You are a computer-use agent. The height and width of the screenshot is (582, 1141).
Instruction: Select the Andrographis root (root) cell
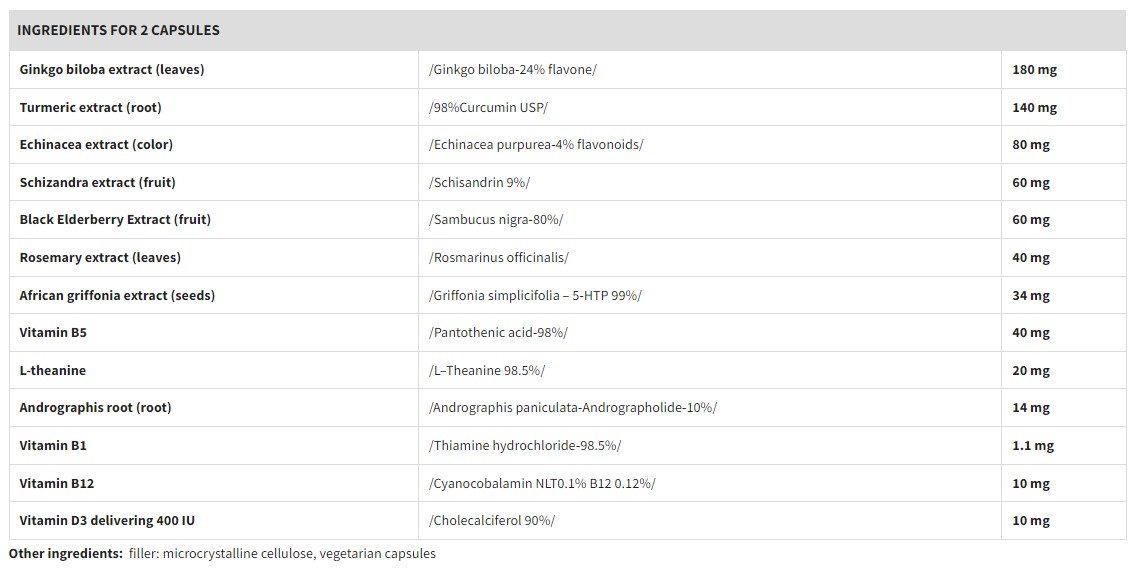click(95, 408)
